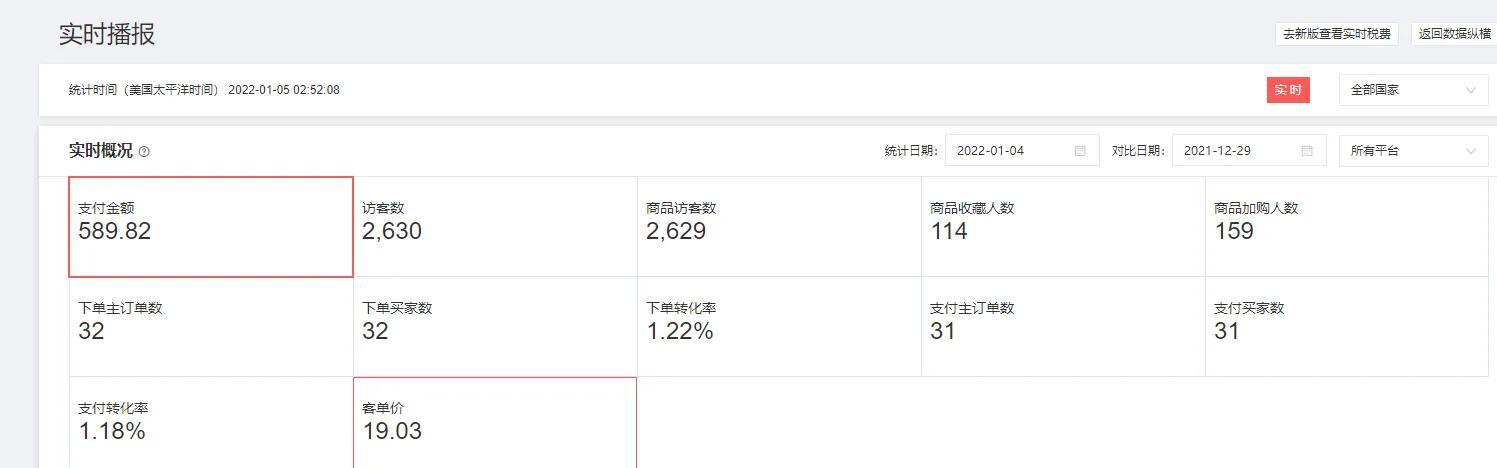This screenshot has width=1497, height=468.
Task: Click the red 实时 button
Action: (x=1288, y=90)
